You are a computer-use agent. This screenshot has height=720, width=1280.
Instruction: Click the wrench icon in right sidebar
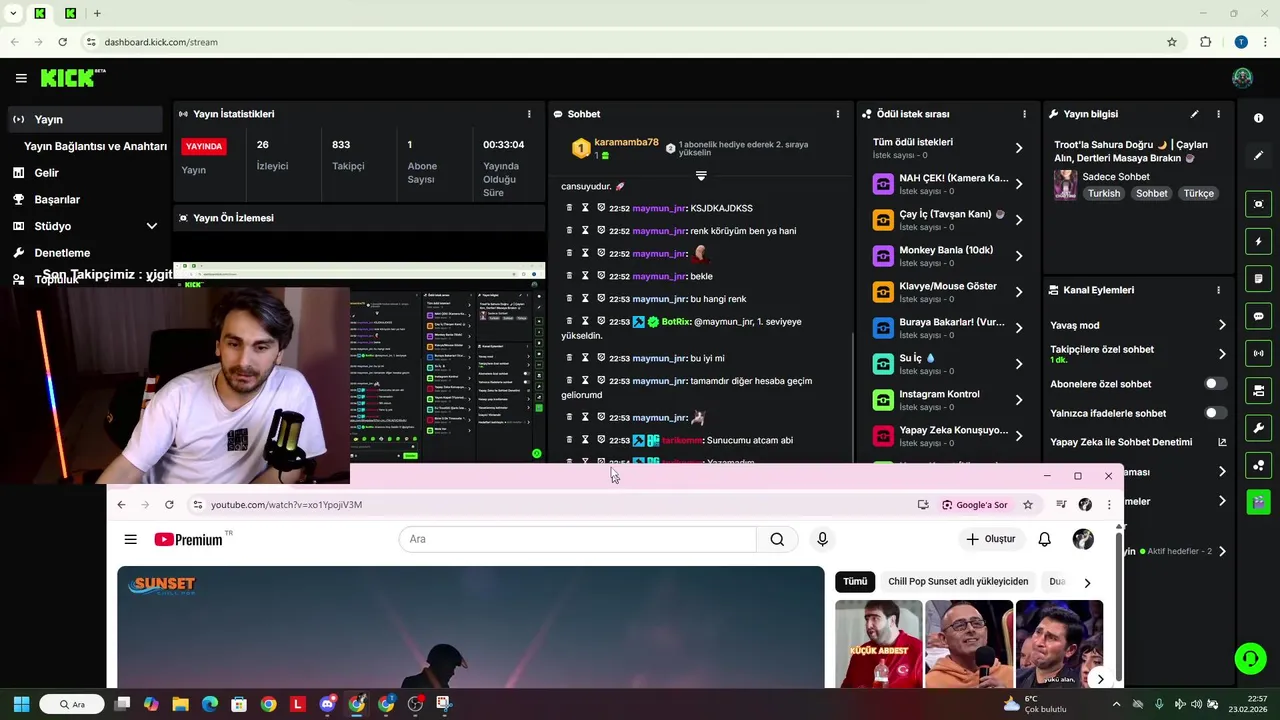(1258, 428)
